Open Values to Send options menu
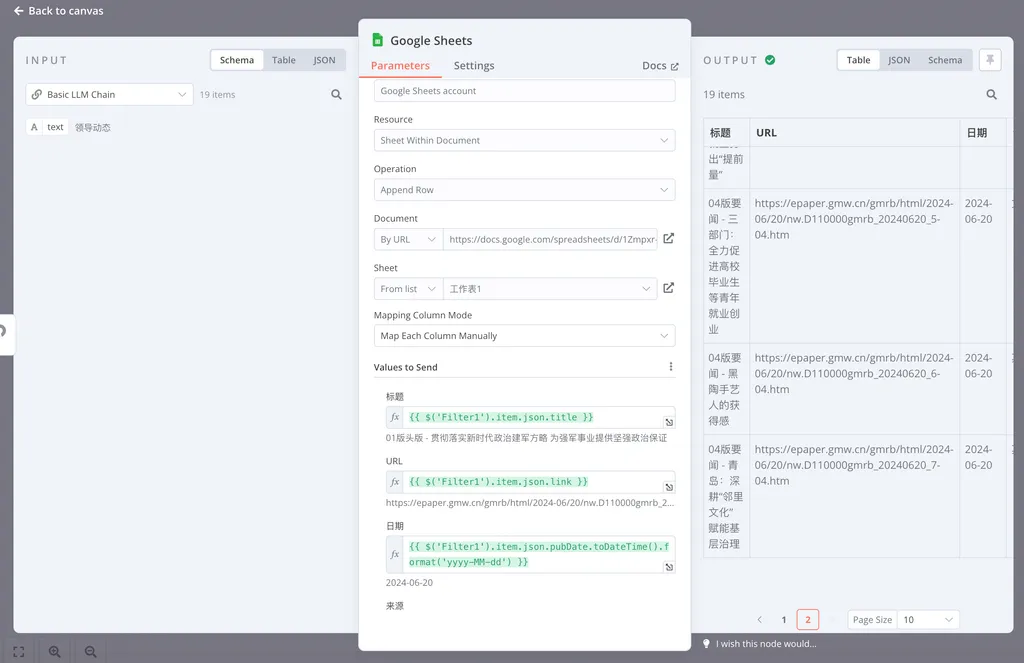Image resolution: width=1024 pixels, height=663 pixels. click(x=671, y=366)
